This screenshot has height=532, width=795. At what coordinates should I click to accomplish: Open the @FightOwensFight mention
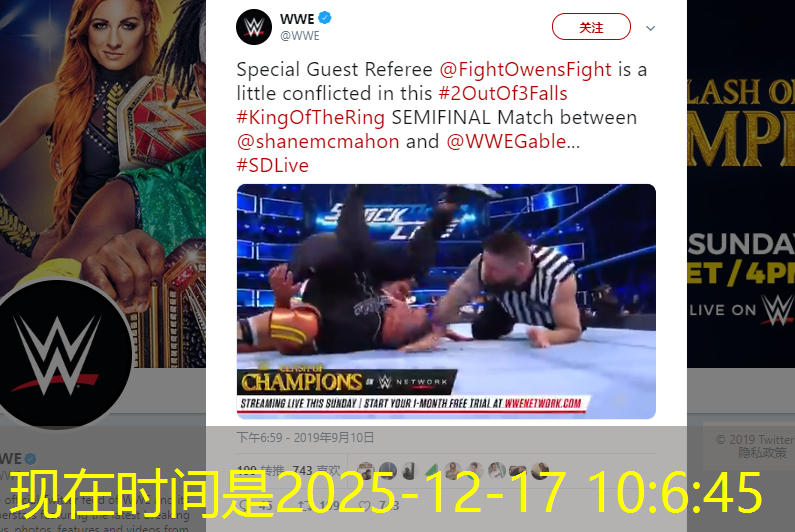[x=525, y=69]
